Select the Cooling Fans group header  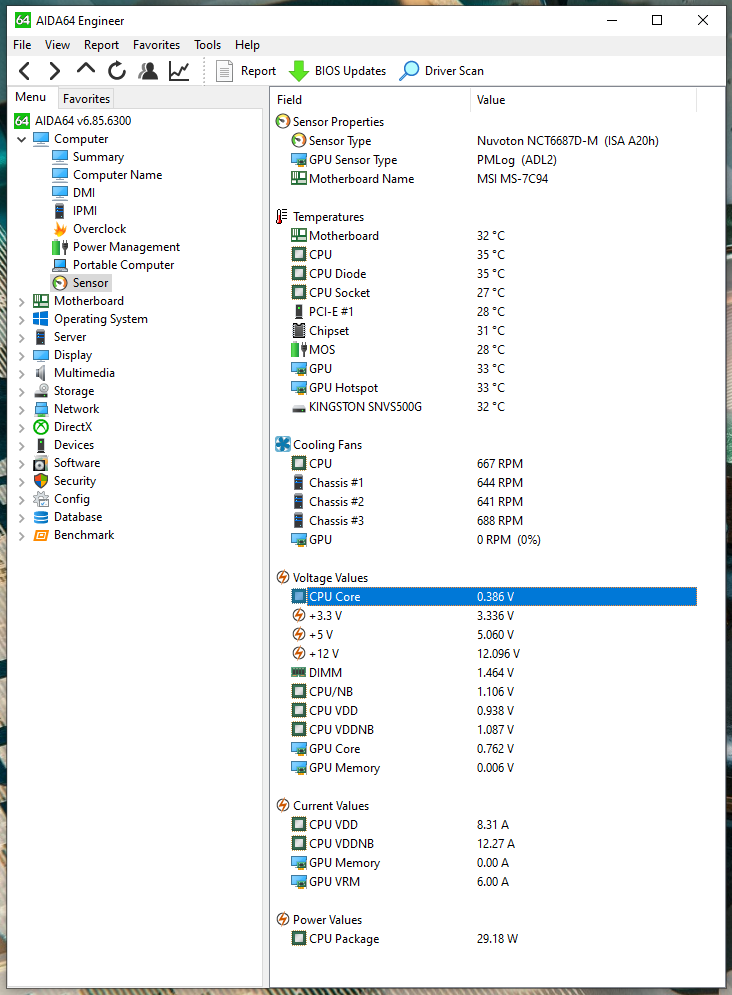click(319, 445)
